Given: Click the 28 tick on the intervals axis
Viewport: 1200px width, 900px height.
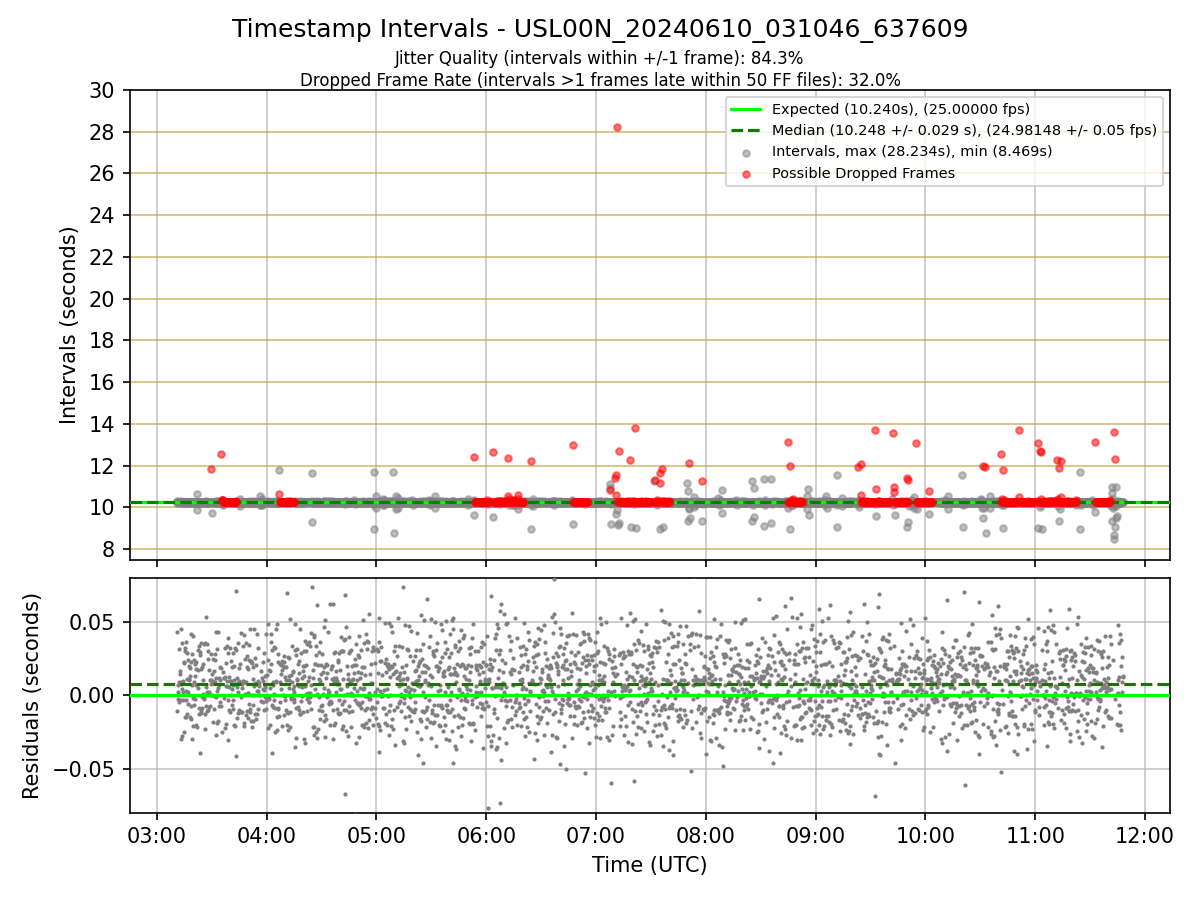Looking at the screenshot, I should [102, 132].
